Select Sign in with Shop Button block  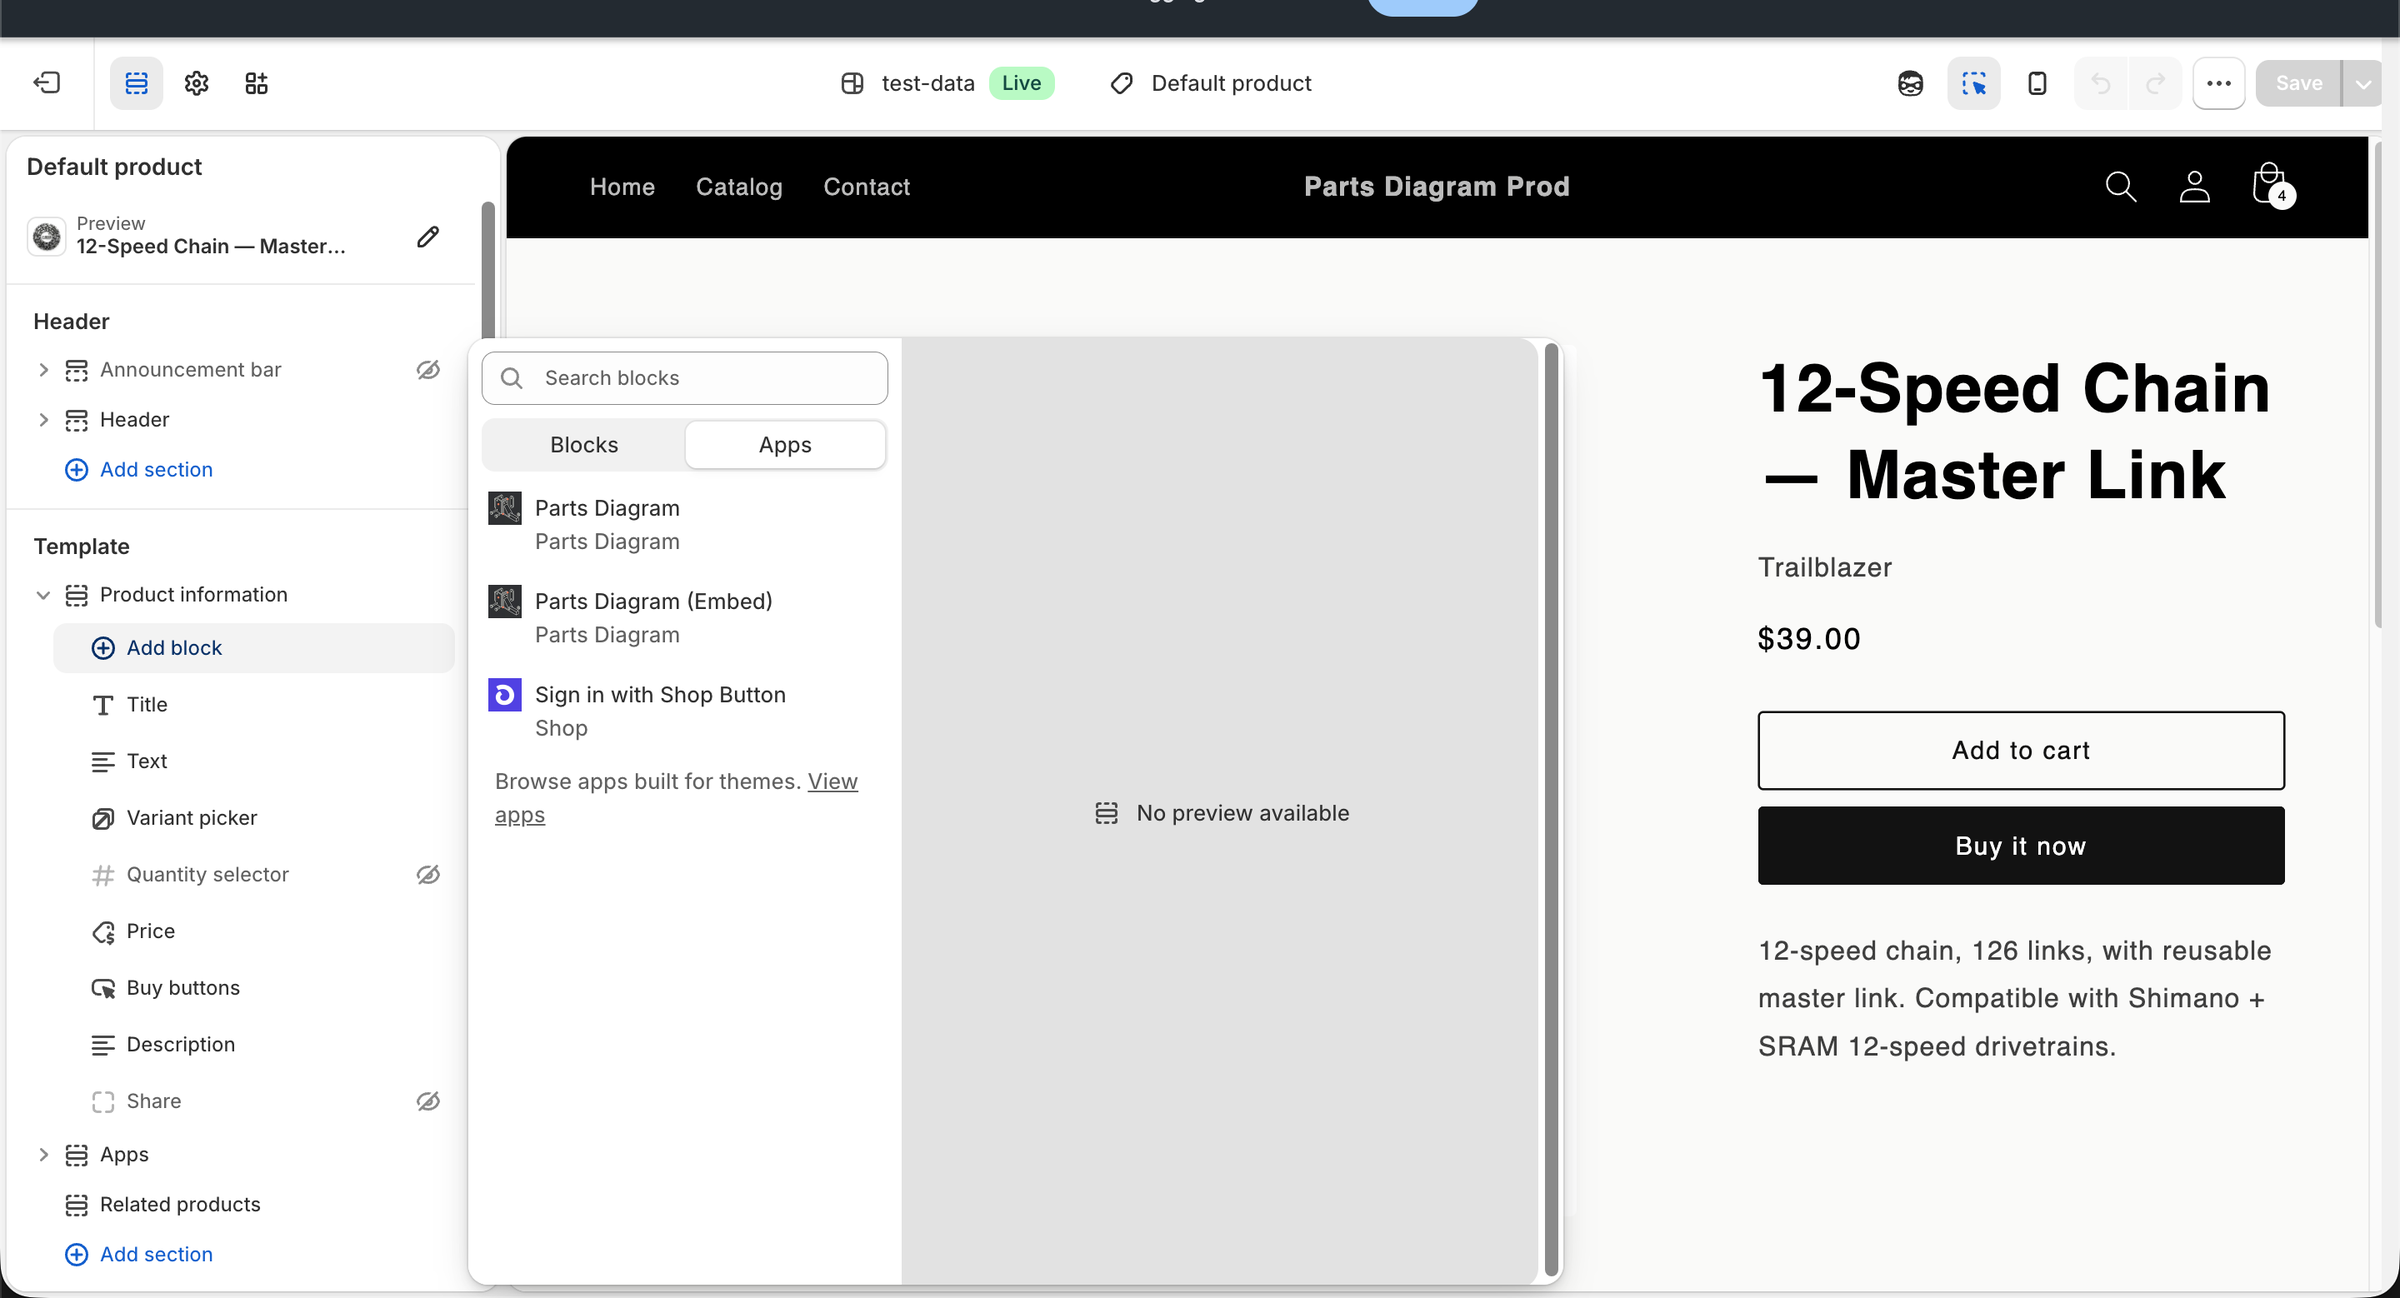684,711
